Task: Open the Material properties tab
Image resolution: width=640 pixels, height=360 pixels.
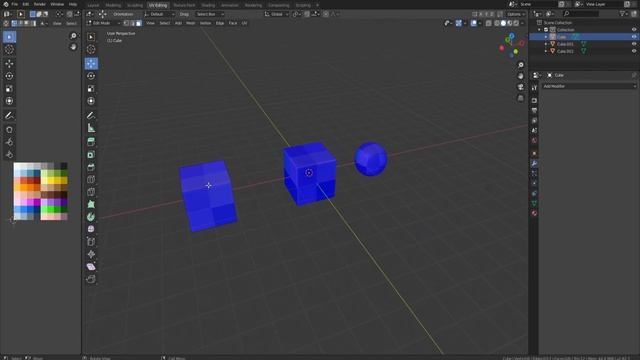Action: 534,213
